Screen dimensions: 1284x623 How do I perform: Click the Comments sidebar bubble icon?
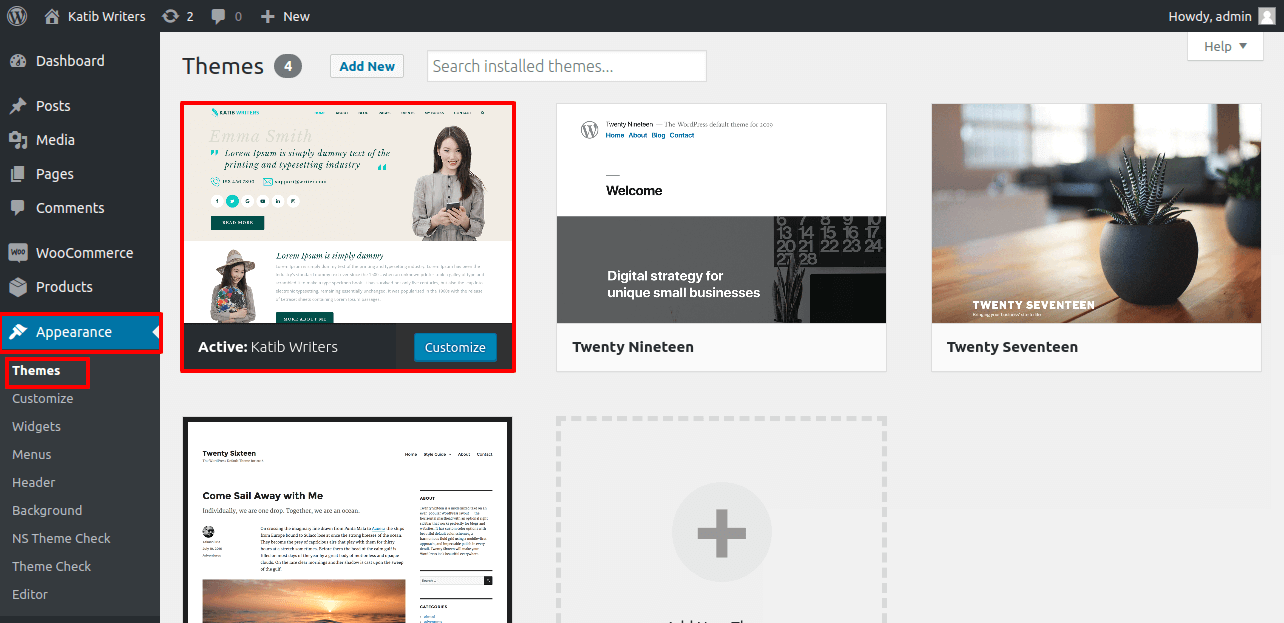pyautogui.click(x=18, y=208)
